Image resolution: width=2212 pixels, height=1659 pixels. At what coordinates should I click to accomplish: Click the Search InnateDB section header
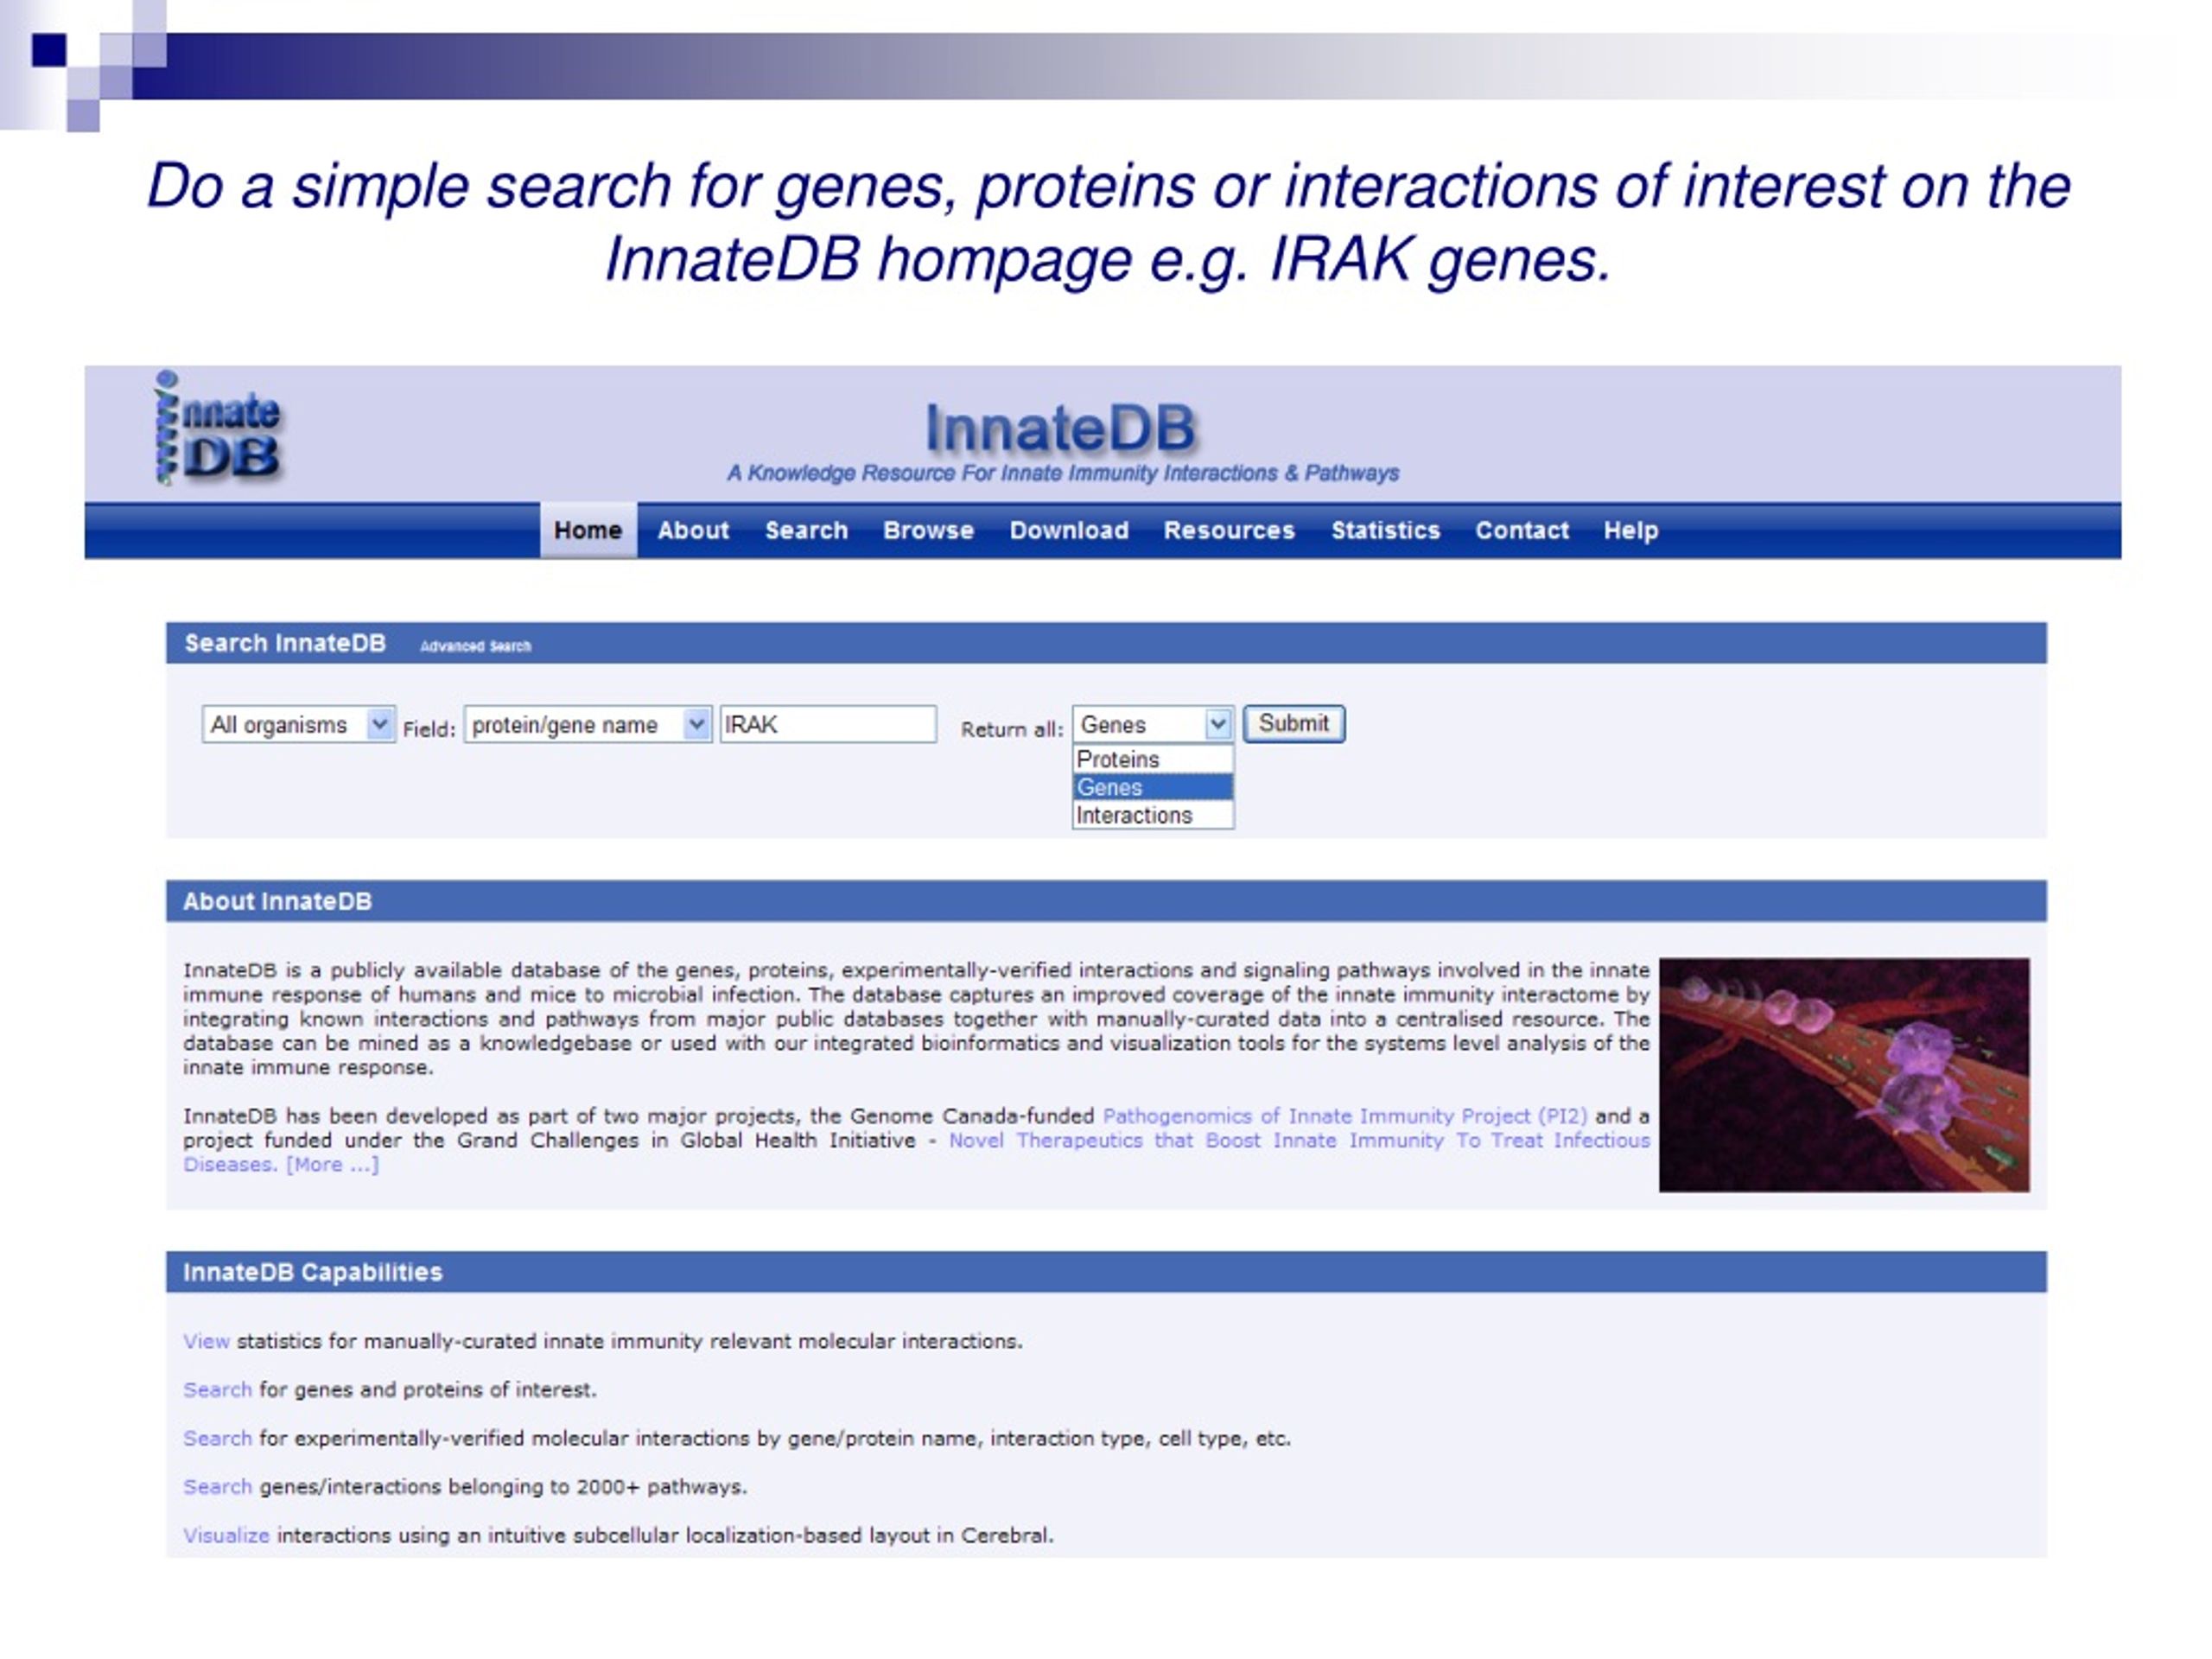(285, 643)
